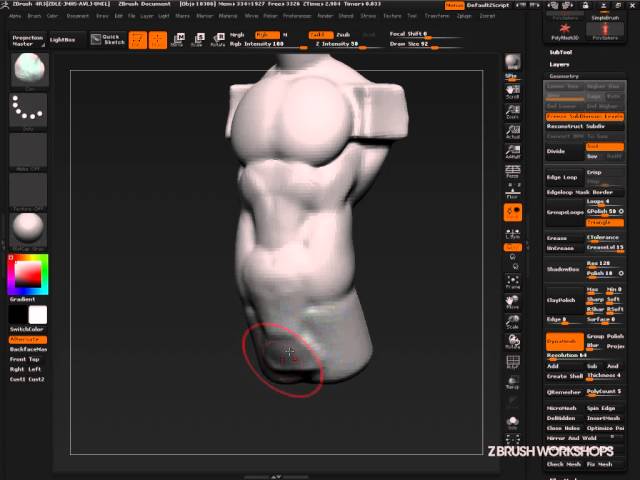
Task: Click SwitchColor to swap colors
Action: (x=27, y=329)
